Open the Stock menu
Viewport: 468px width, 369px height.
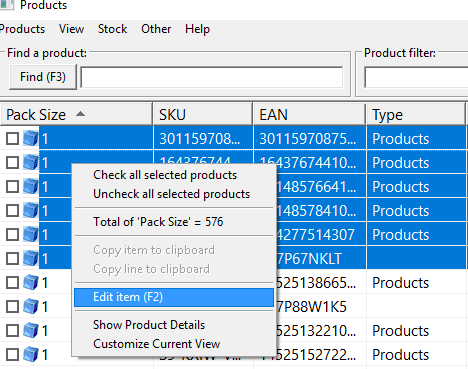(x=112, y=29)
